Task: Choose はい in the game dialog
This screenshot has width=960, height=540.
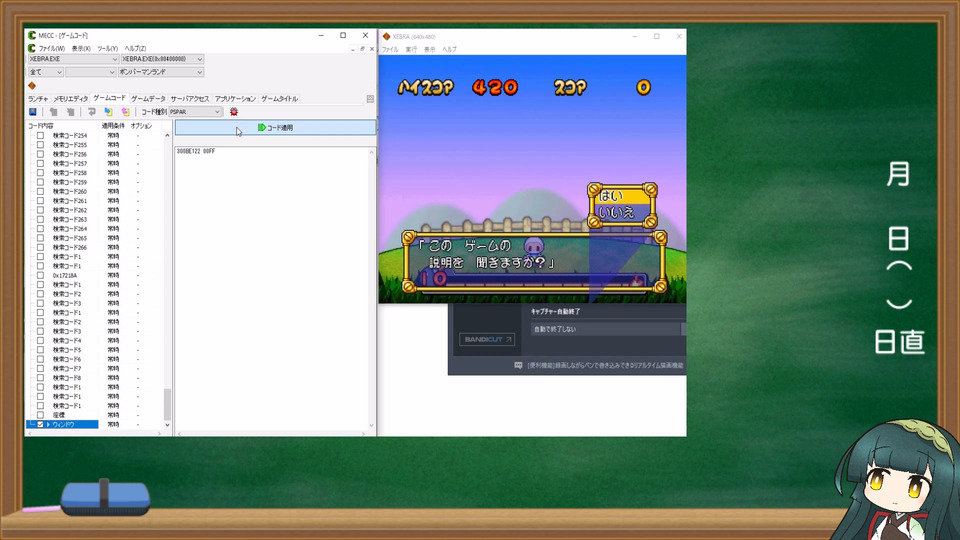Action: coord(620,196)
